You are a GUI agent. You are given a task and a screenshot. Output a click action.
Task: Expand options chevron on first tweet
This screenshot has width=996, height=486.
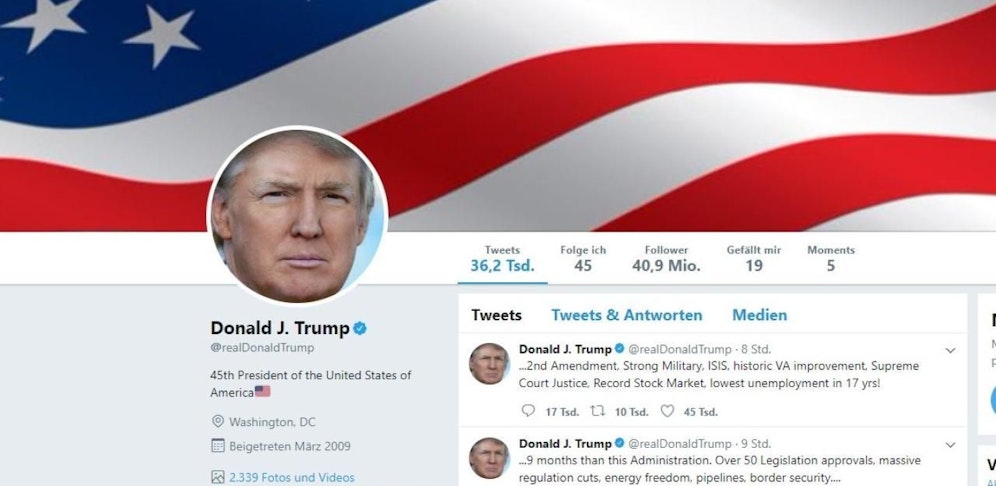tap(950, 350)
